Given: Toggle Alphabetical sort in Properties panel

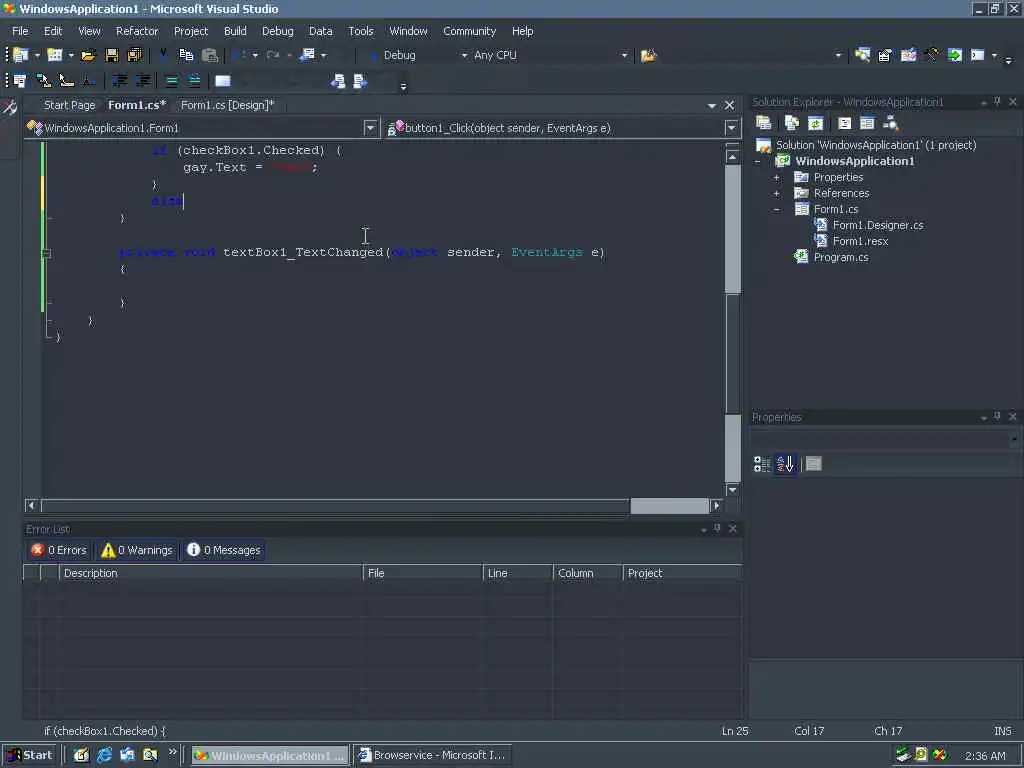Looking at the screenshot, I should tap(786, 464).
